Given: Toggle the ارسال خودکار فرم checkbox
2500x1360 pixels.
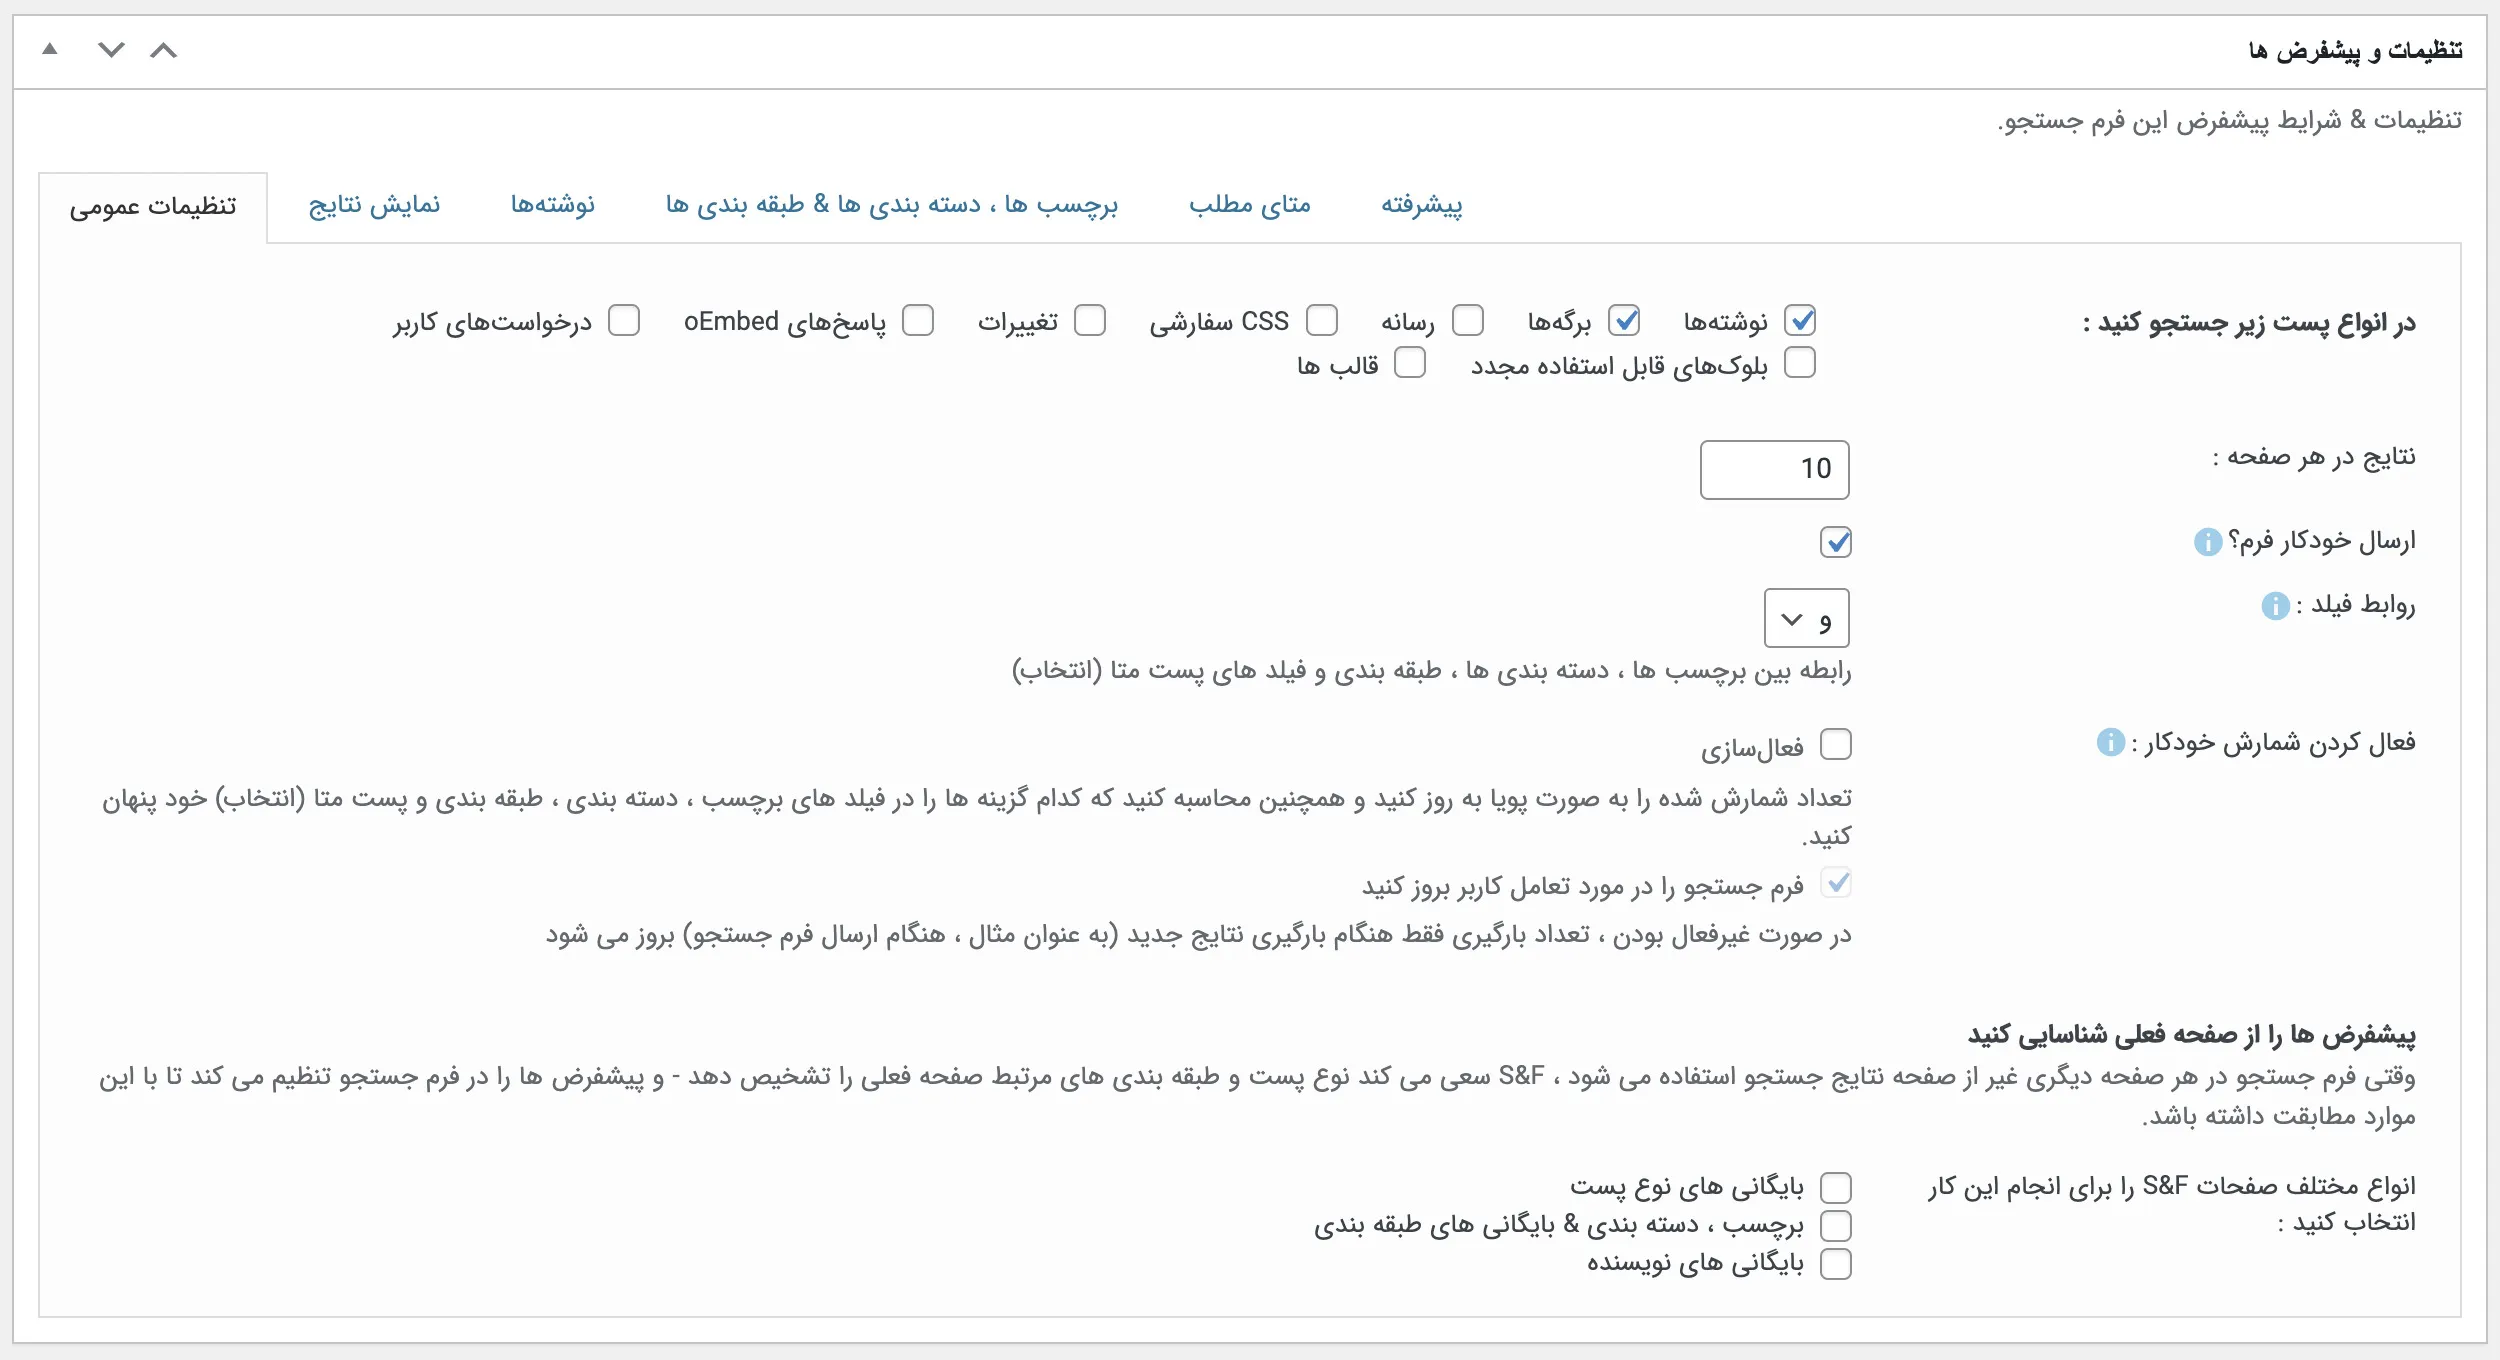Looking at the screenshot, I should click(1836, 542).
